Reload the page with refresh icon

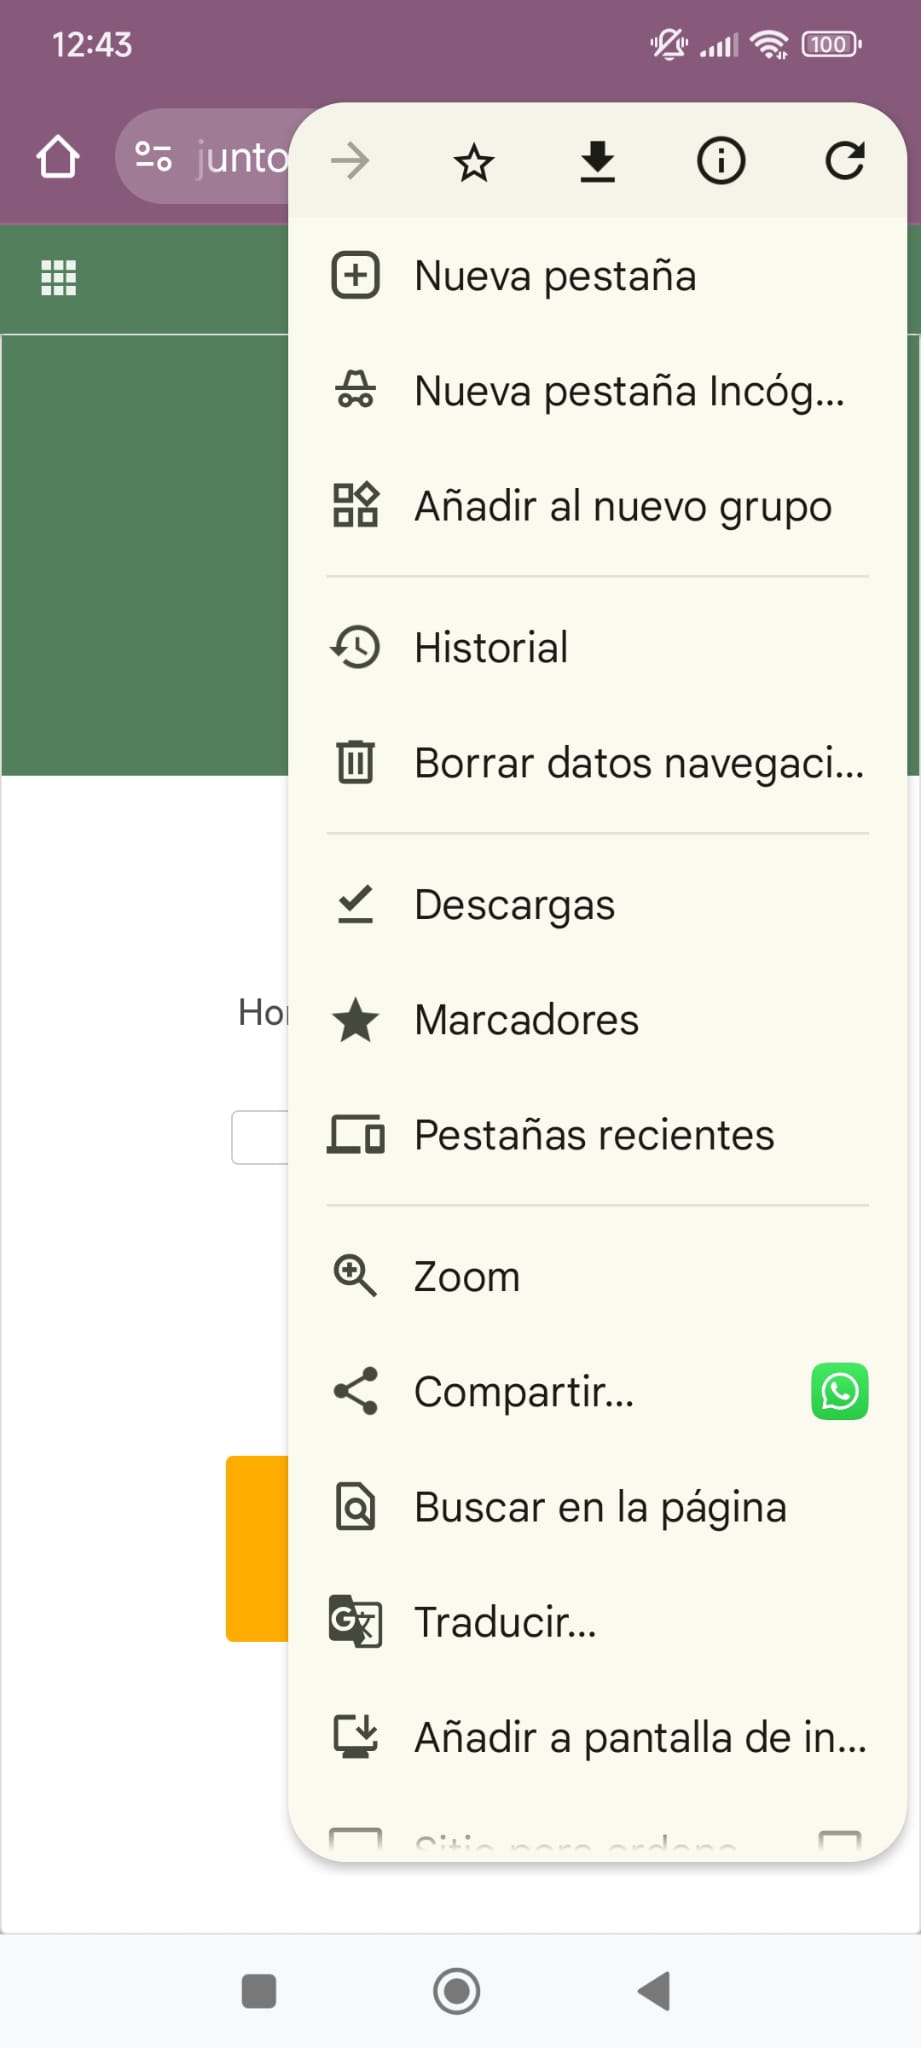coord(845,162)
